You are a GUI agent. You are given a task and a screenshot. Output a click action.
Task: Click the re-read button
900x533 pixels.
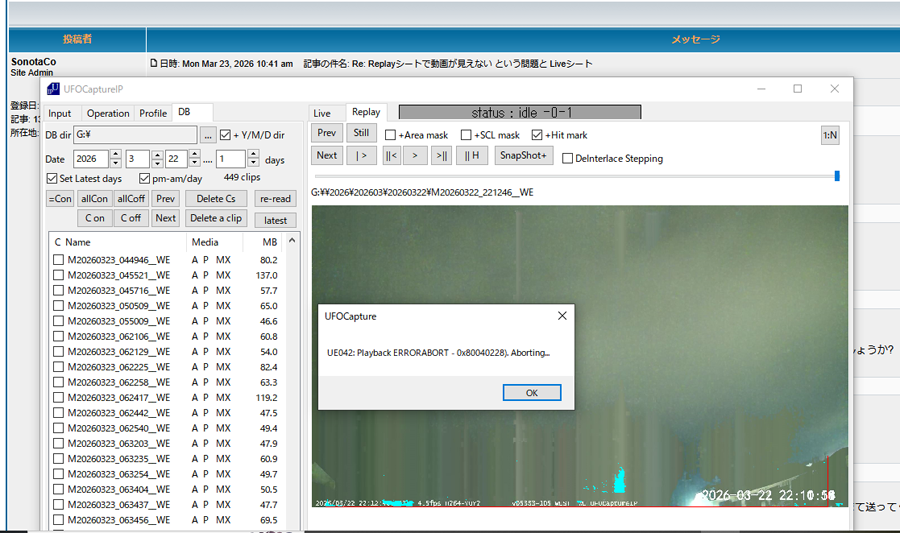(276, 199)
